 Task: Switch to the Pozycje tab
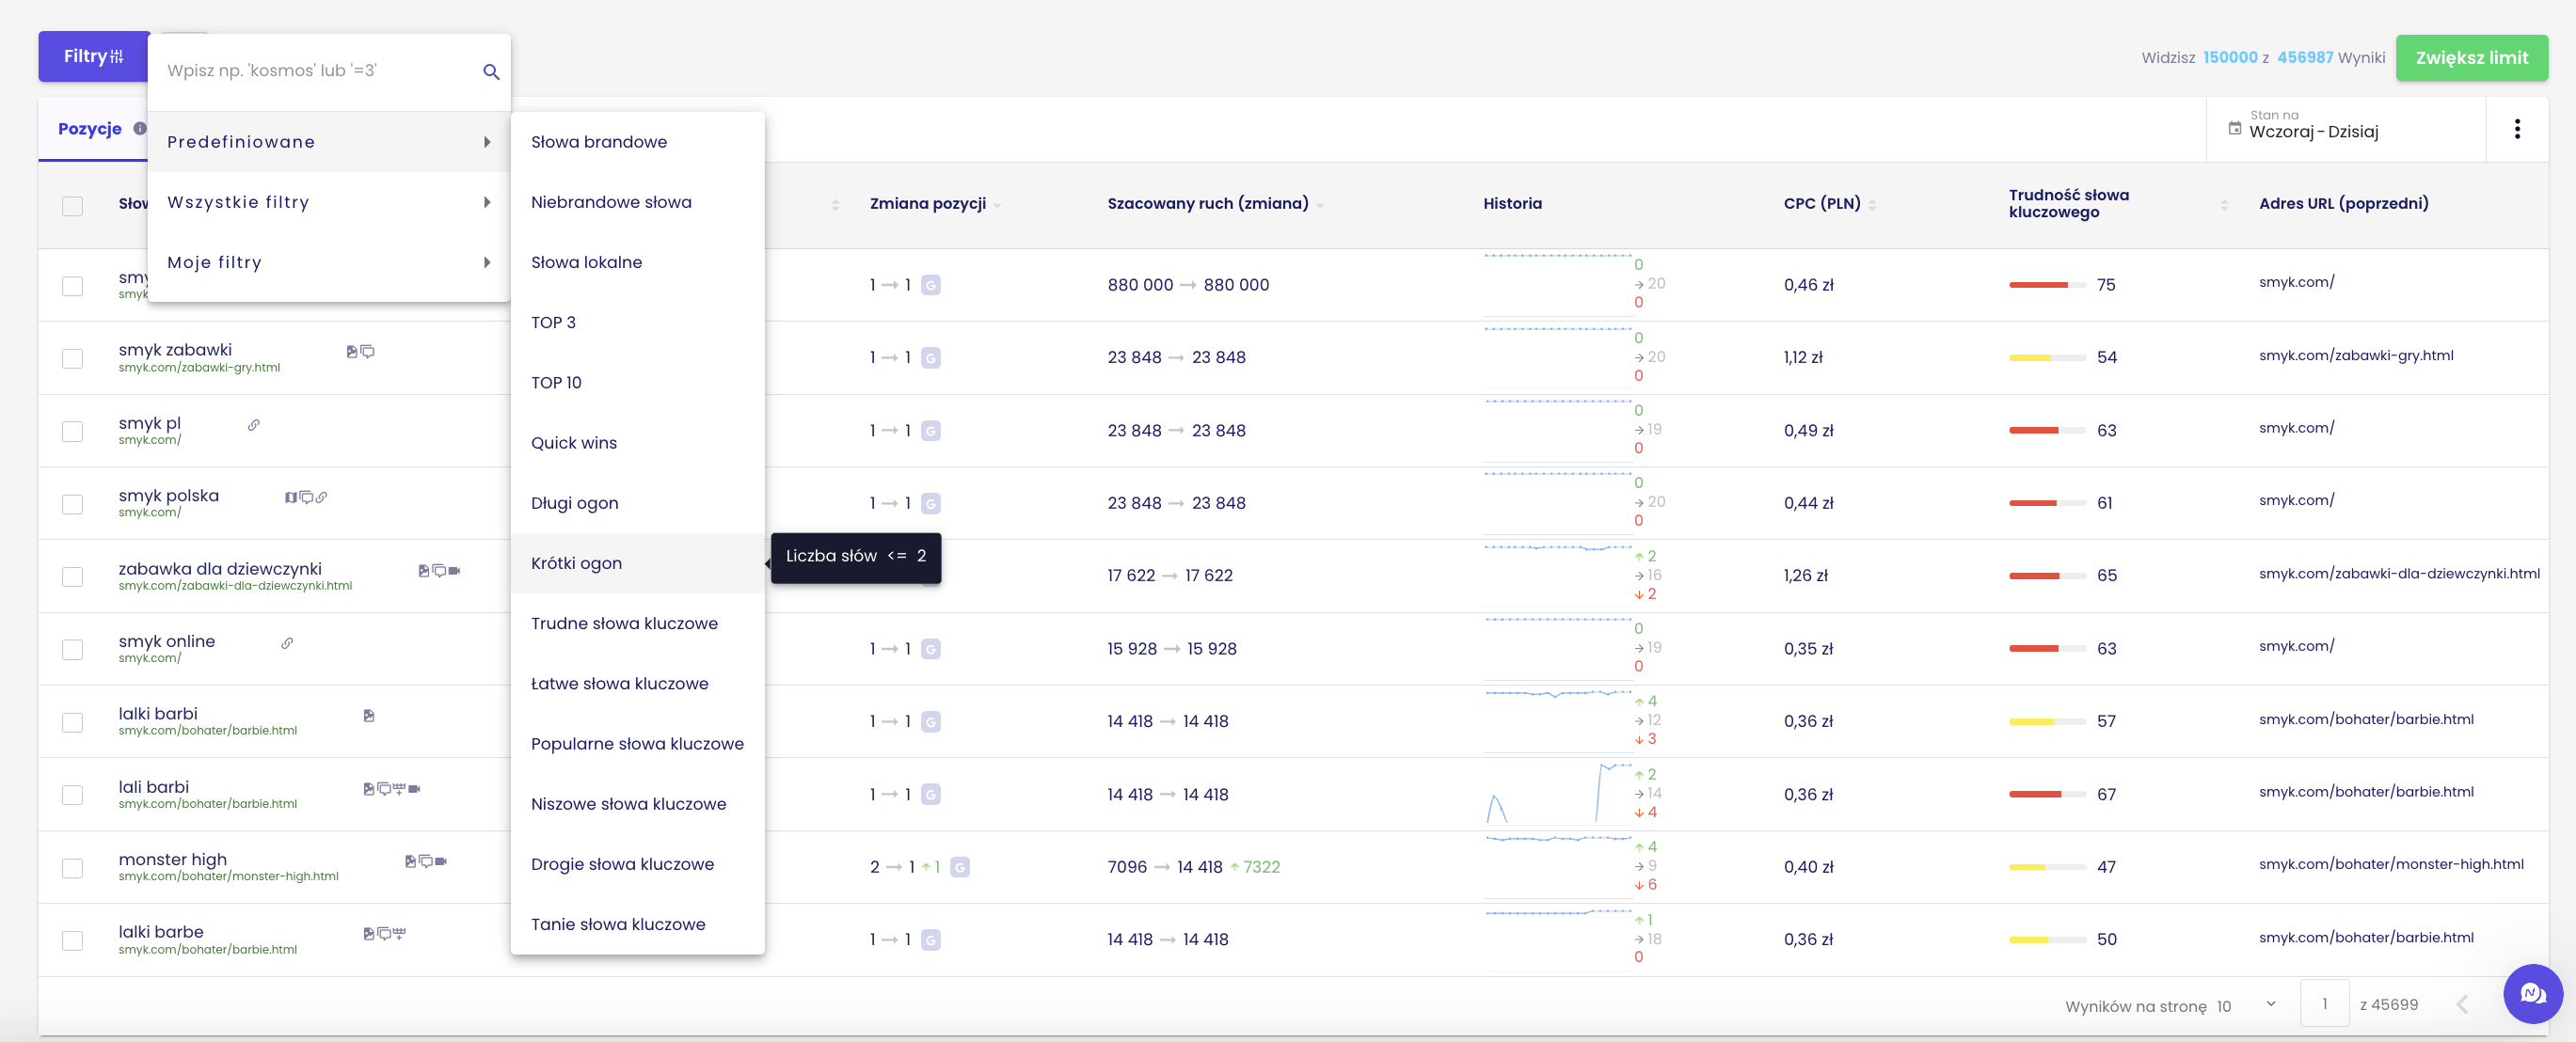coord(90,129)
